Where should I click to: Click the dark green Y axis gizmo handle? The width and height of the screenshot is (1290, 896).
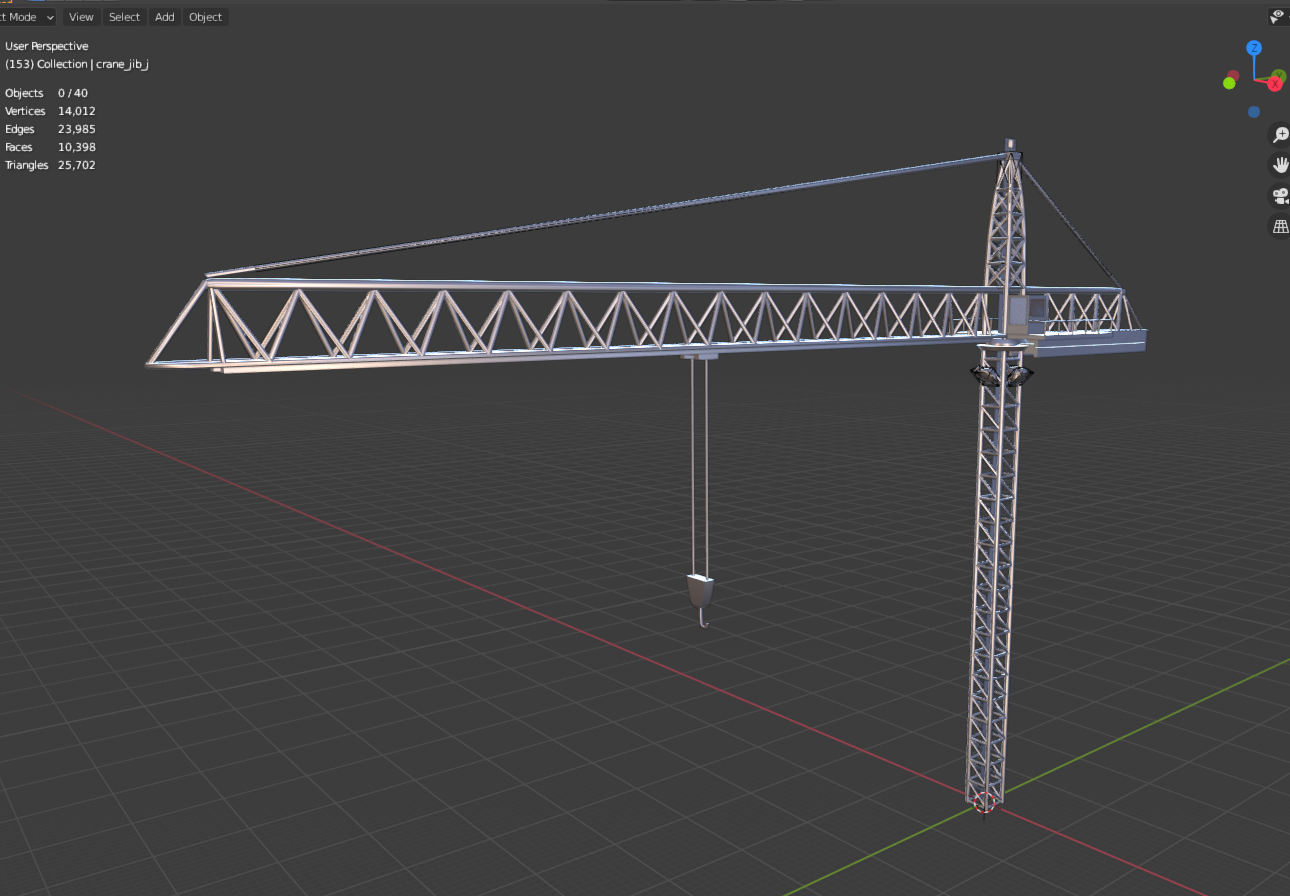(1279, 75)
